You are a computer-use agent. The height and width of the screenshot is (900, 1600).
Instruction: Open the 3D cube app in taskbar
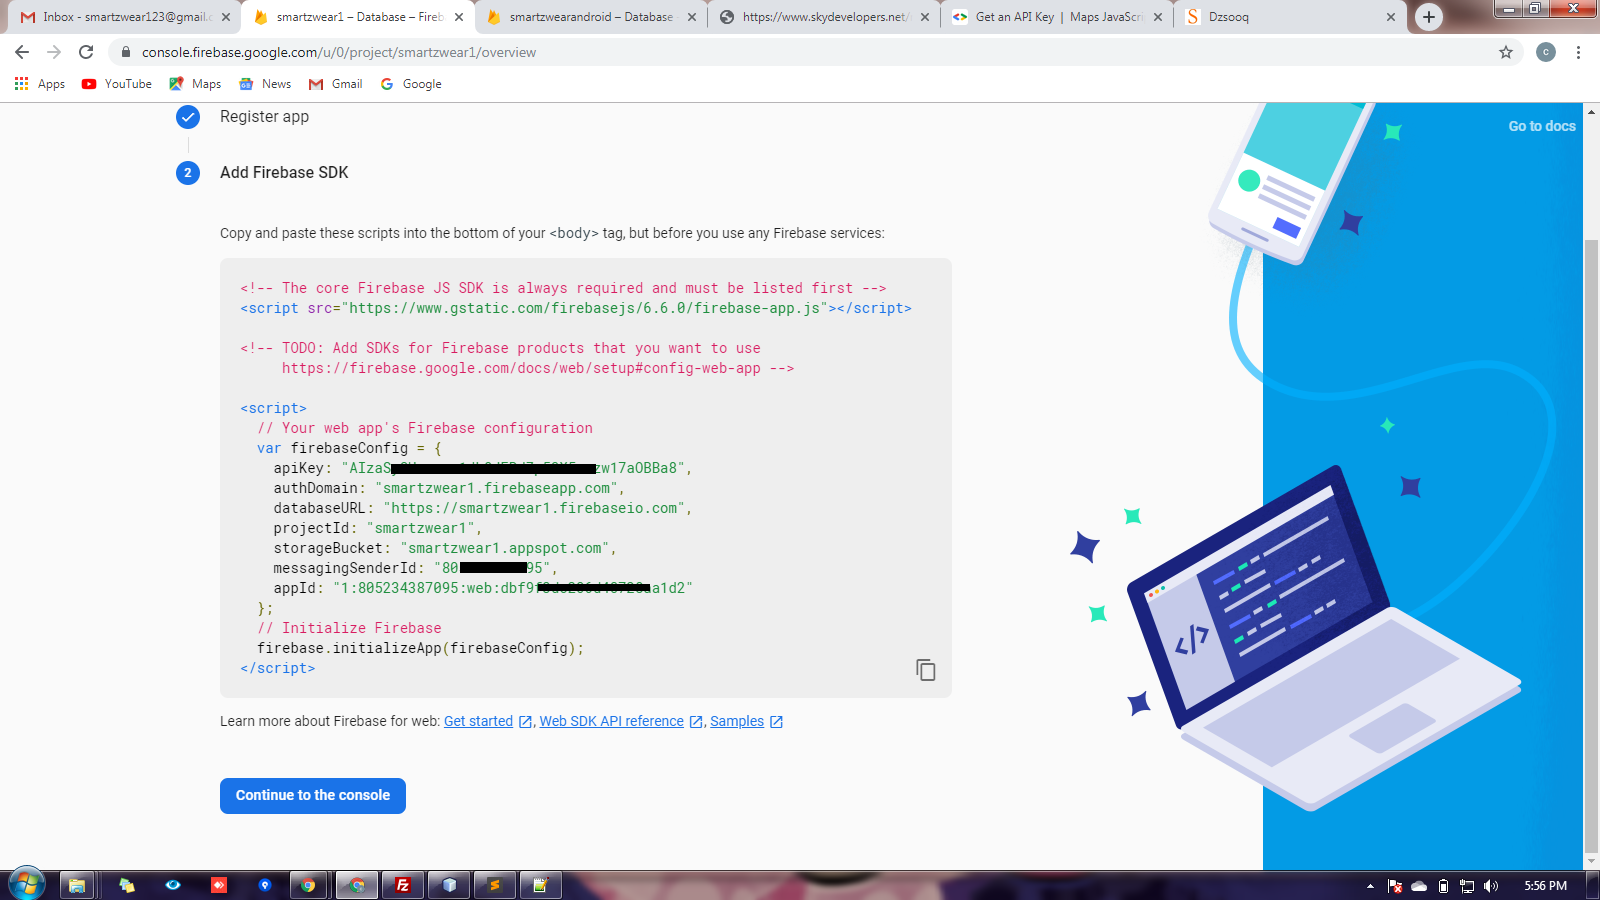(x=449, y=885)
